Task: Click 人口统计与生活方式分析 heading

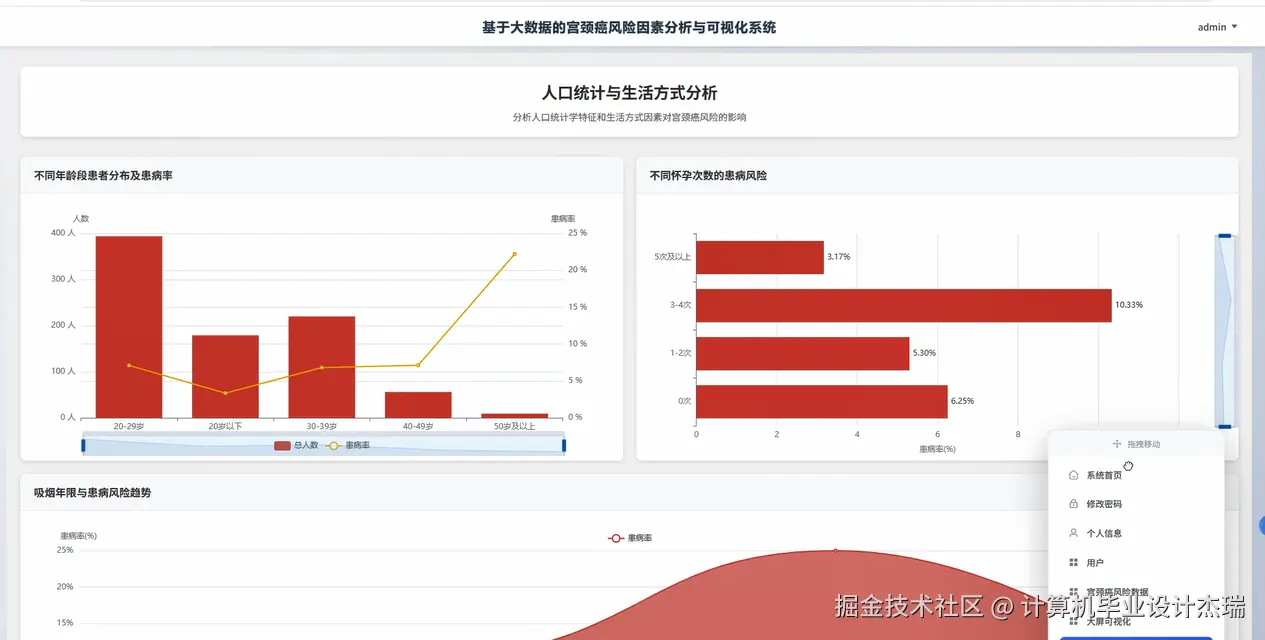Action: click(629, 93)
